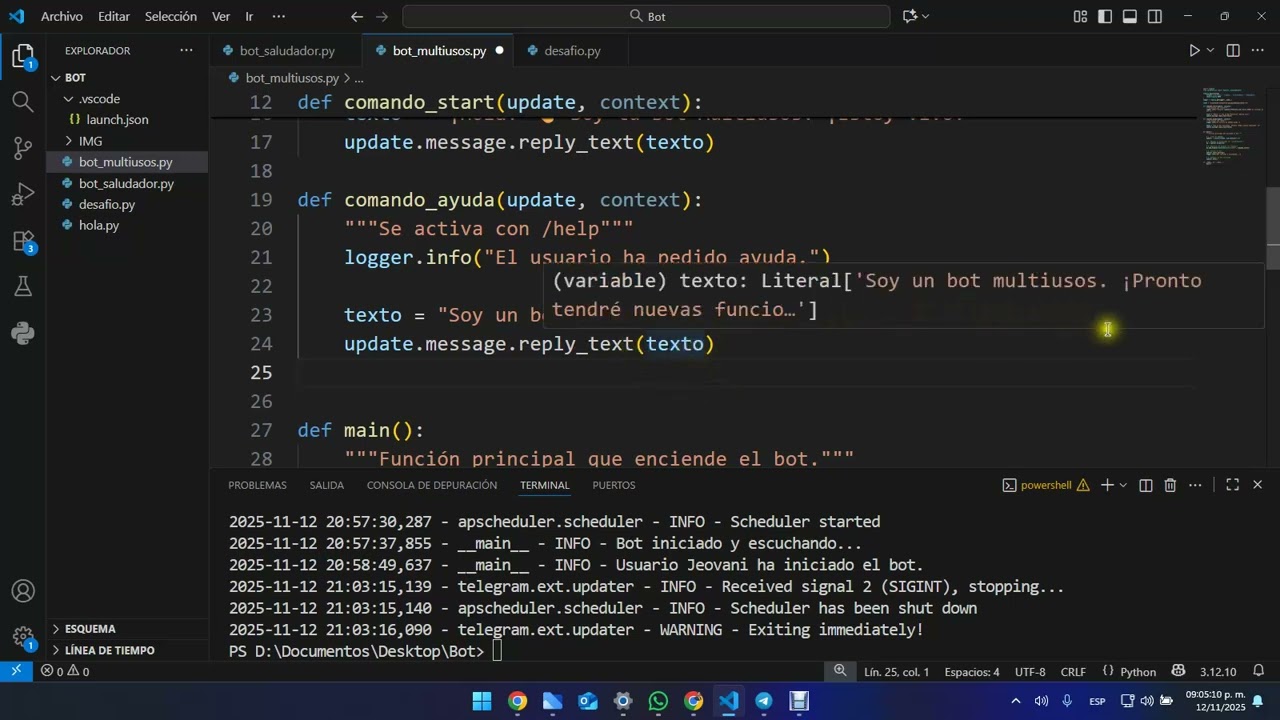Screen dimensions: 1280x720
Task: Switch to the SALIDA panel tab
Action: 327,485
